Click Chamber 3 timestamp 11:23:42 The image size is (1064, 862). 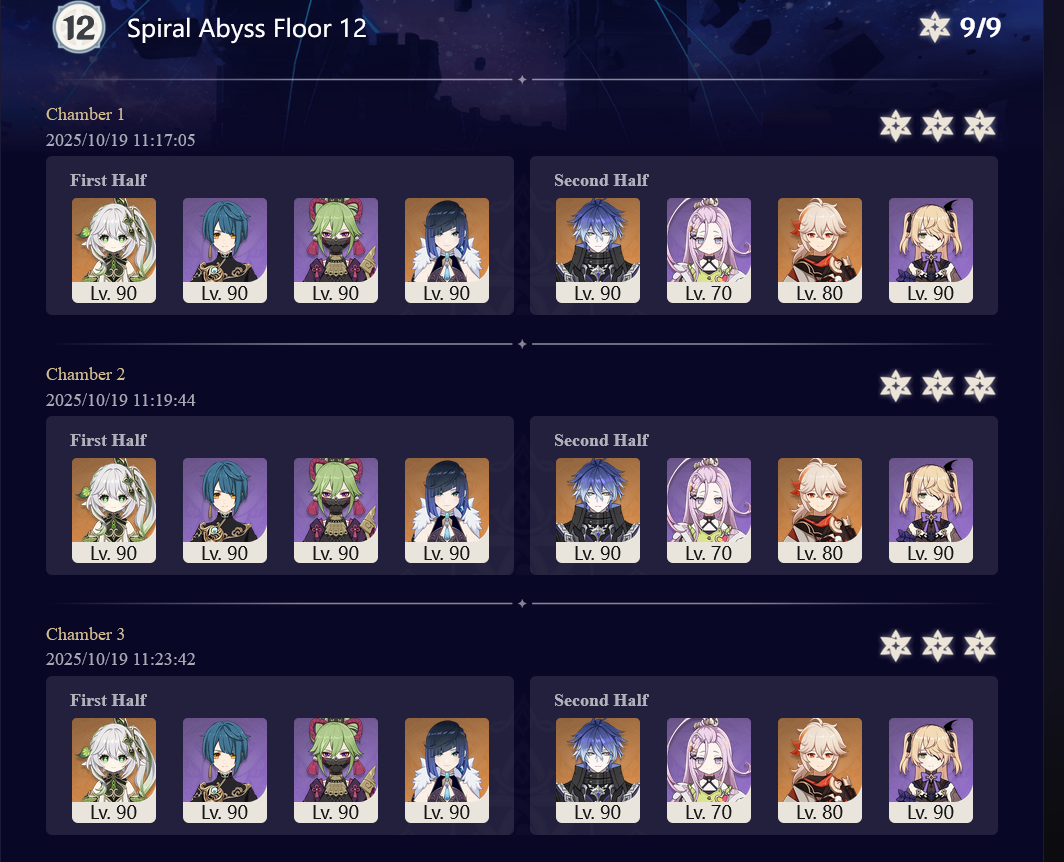(164, 659)
